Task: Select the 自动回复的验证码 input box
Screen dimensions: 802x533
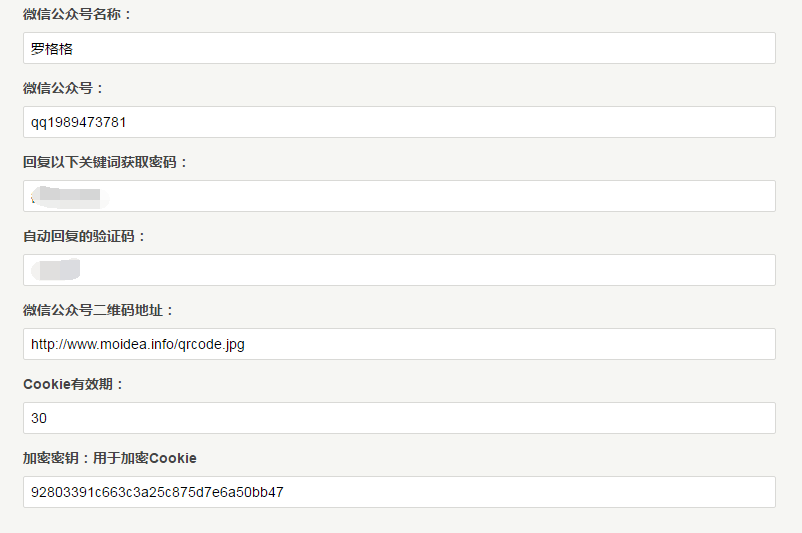Action: coord(399,270)
